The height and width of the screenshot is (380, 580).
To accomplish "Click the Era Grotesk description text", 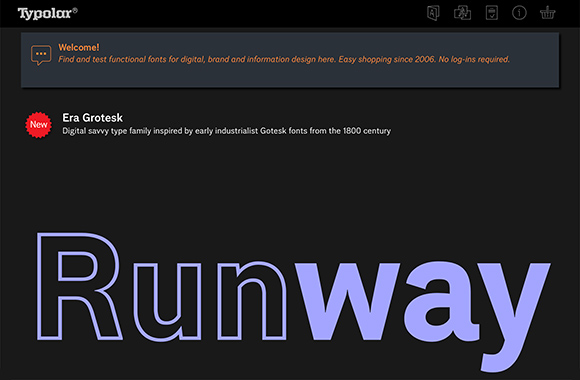I will [226, 131].
